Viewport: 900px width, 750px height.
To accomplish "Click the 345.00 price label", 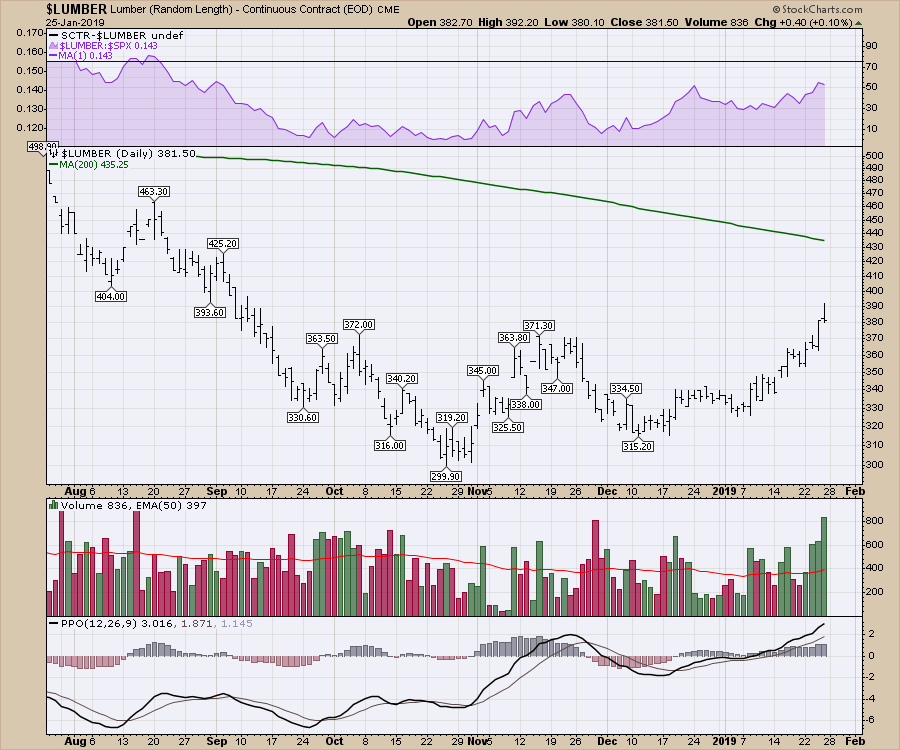I will click(483, 371).
